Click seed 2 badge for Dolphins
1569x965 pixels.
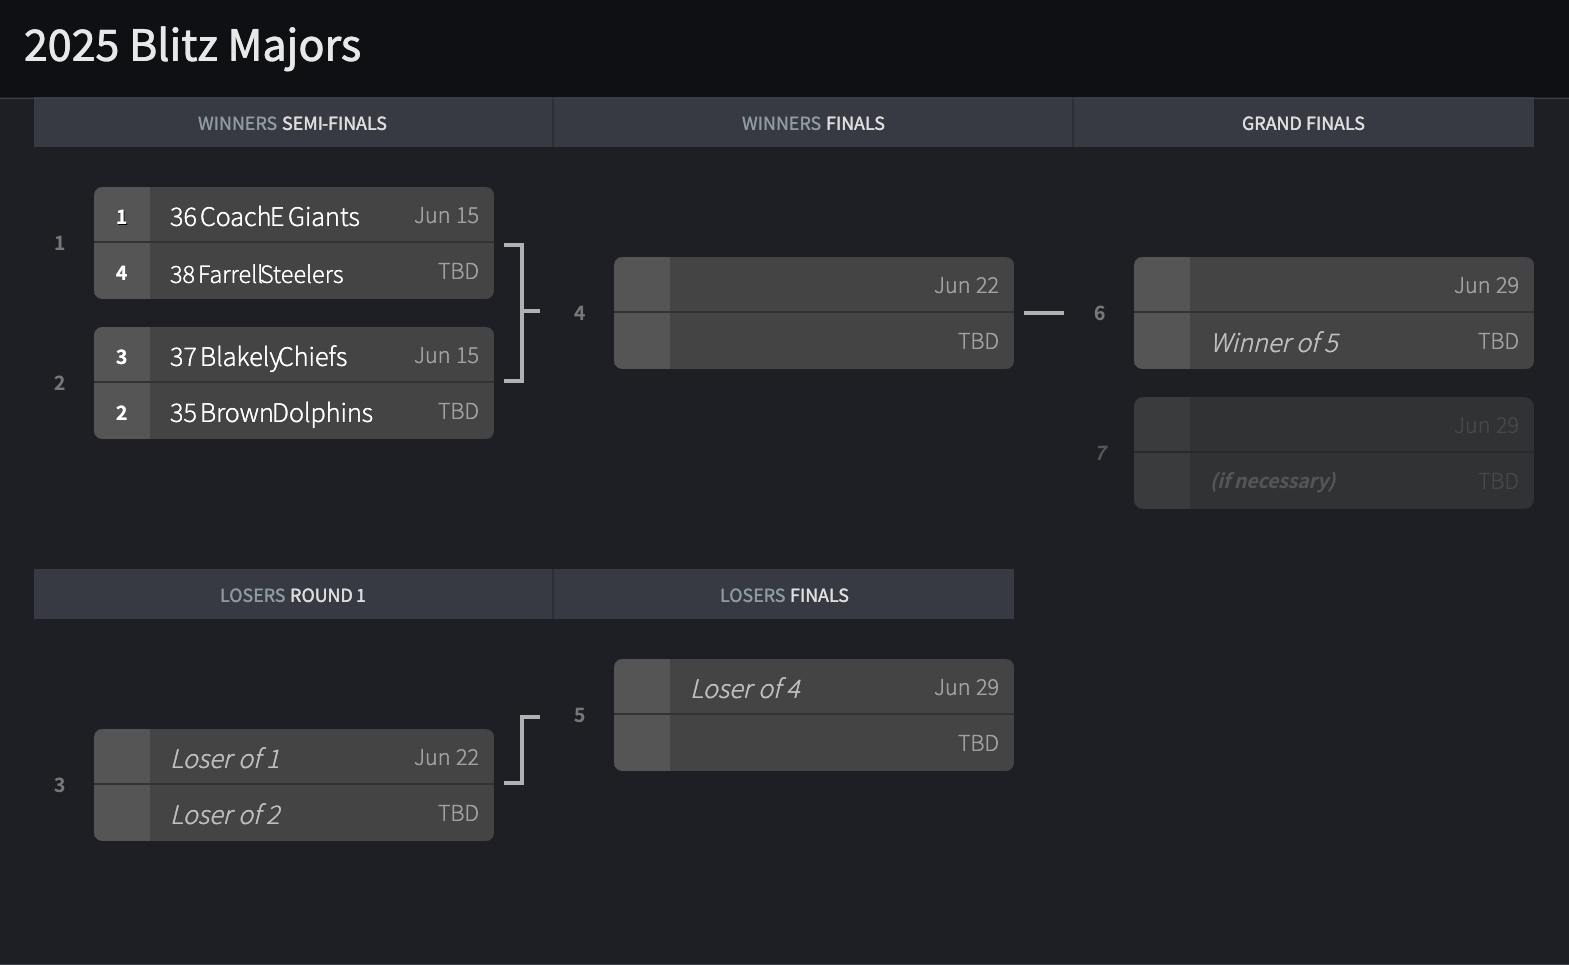tap(122, 412)
